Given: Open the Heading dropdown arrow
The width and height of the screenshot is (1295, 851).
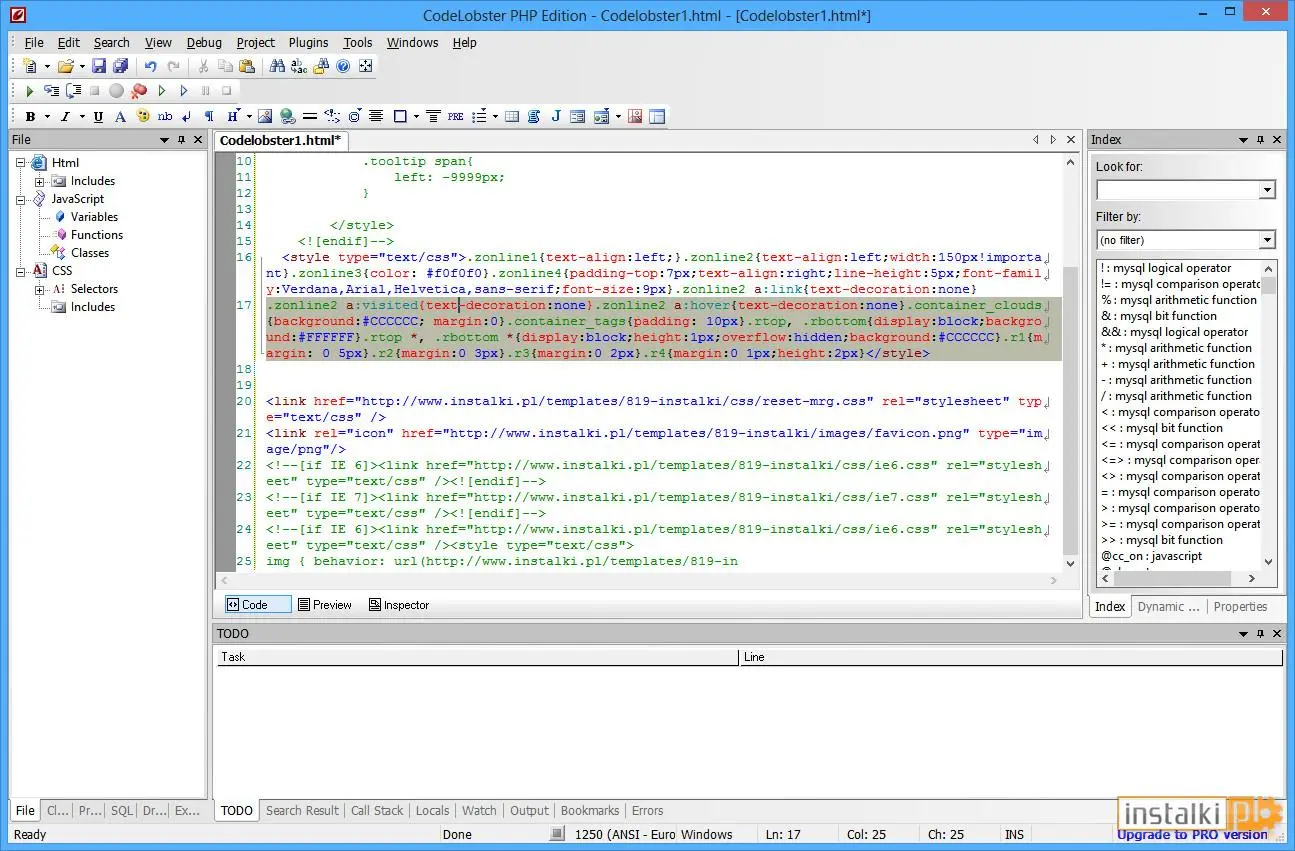Looking at the screenshot, I should click(249, 117).
